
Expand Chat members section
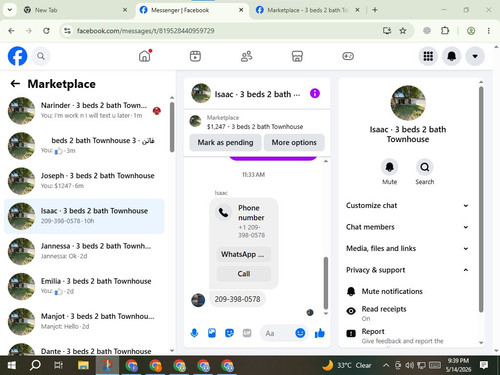[407, 227]
